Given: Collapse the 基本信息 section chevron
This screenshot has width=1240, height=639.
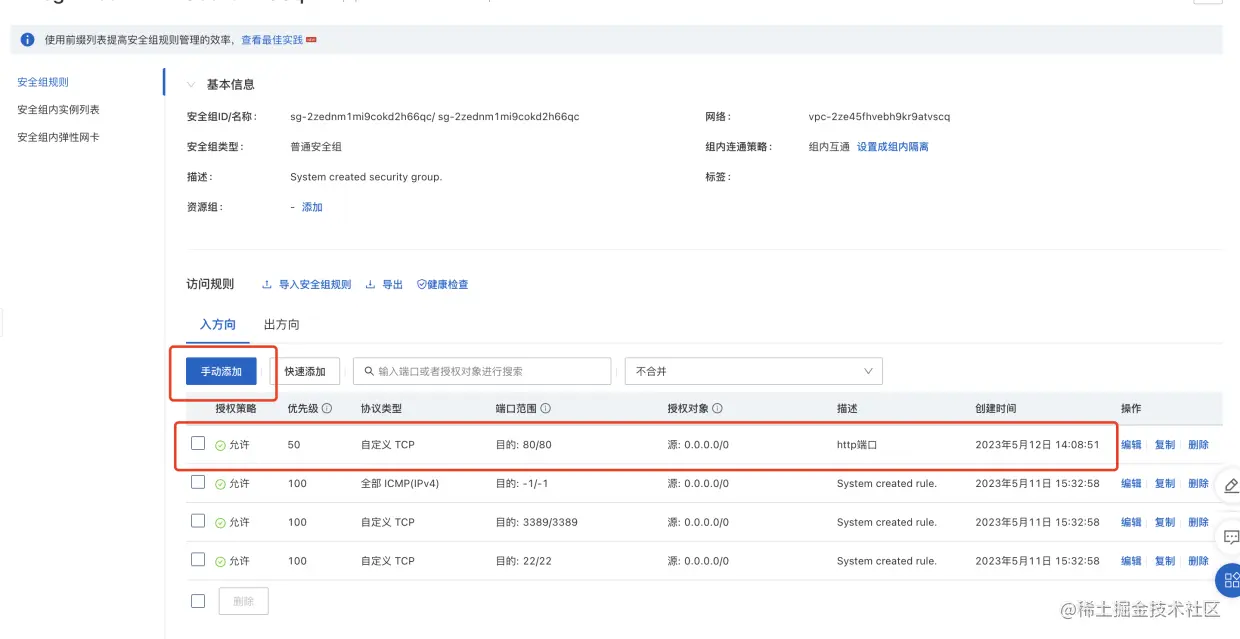Looking at the screenshot, I should point(191,85).
